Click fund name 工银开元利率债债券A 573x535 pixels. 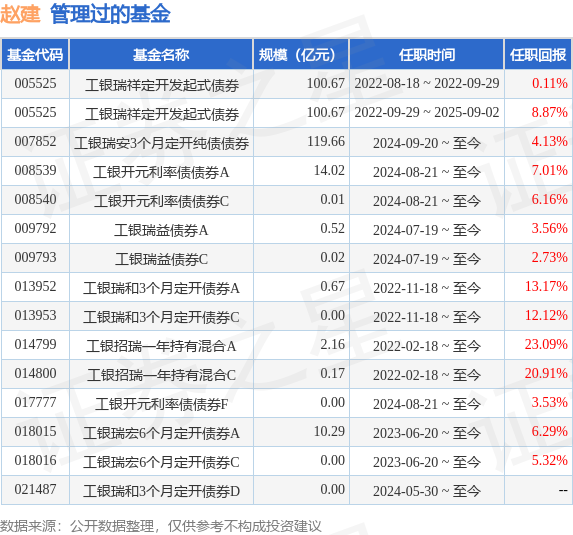[161, 172]
